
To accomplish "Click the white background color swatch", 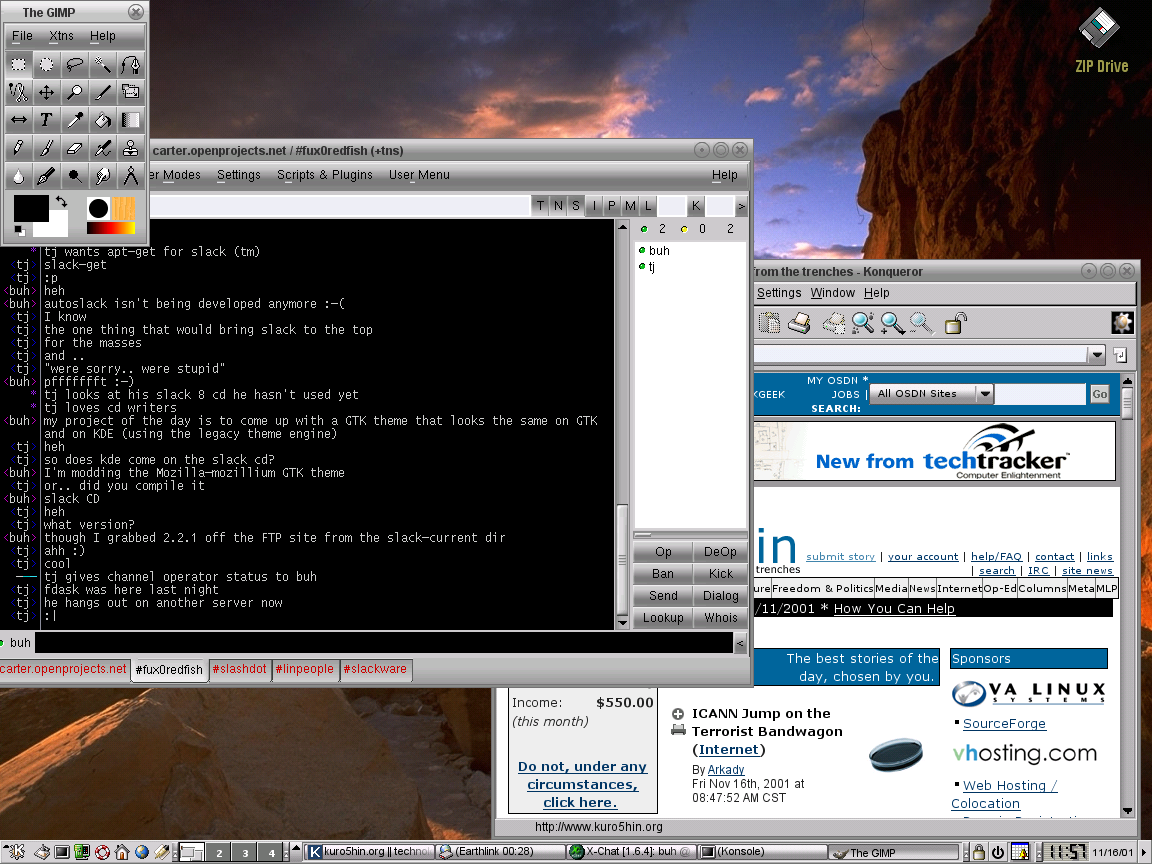I will point(57,228).
